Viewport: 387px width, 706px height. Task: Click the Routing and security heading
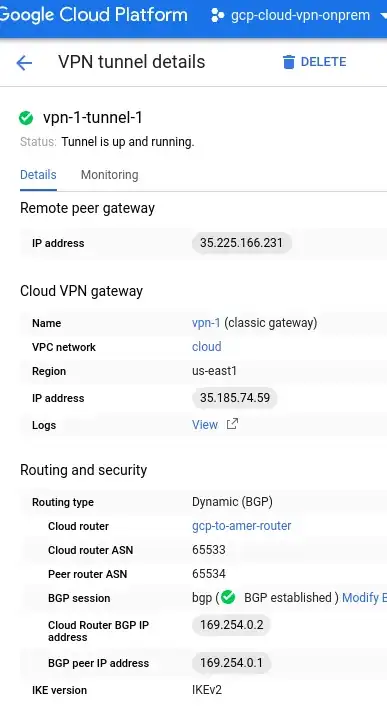coord(84,470)
